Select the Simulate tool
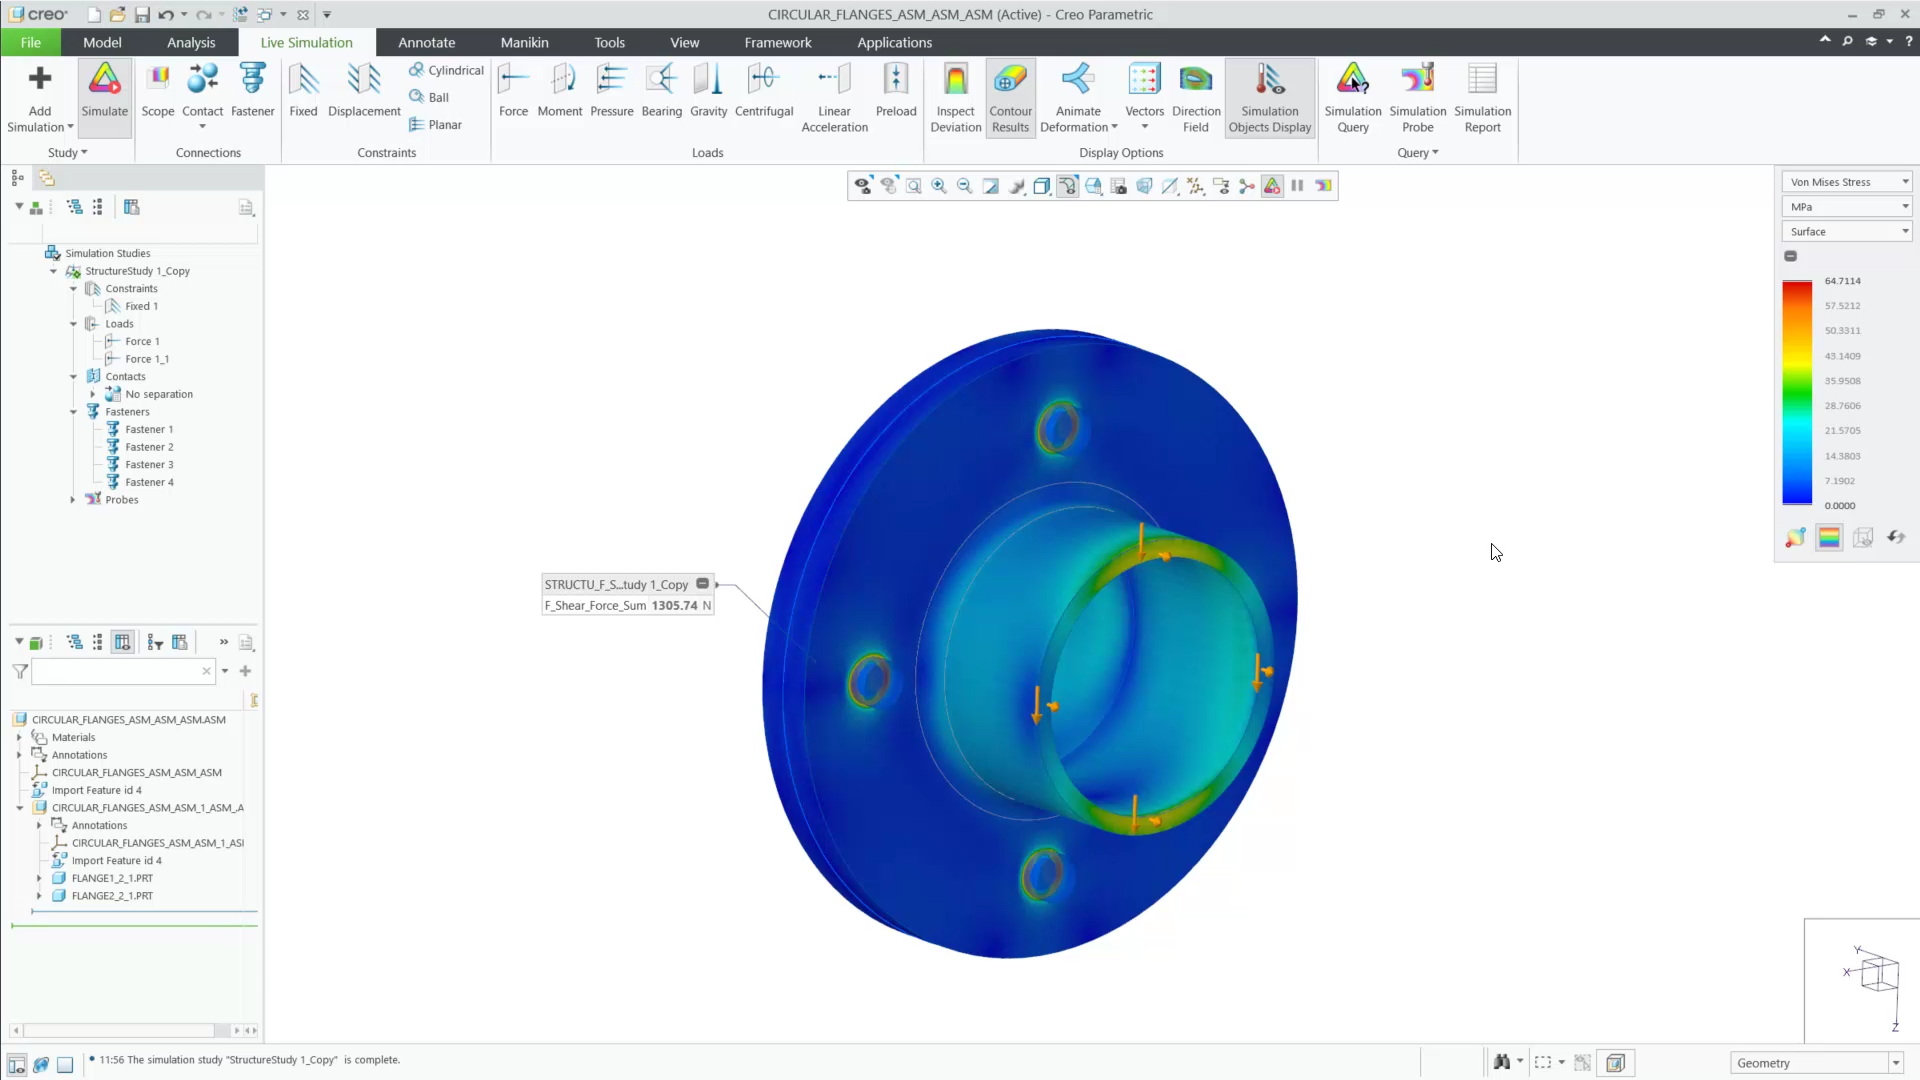Image resolution: width=1920 pixels, height=1080 pixels. pyautogui.click(x=104, y=95)
